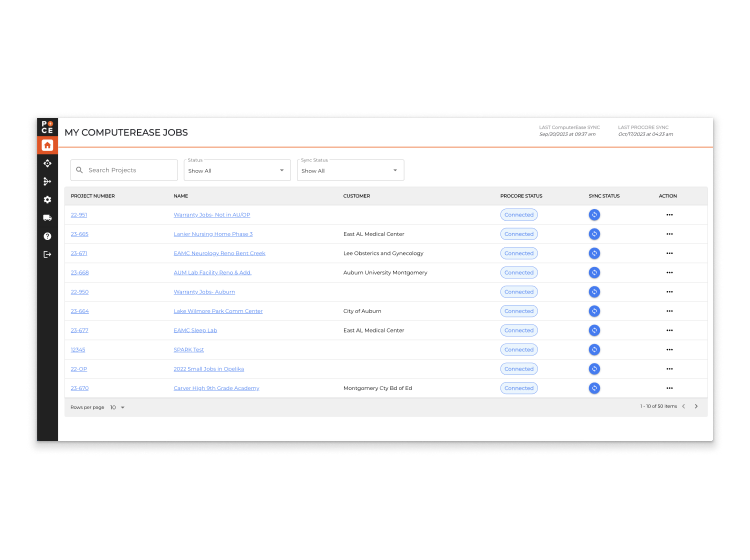Open action menu for EAMC Neurology Reno Bent Creek

click(x=669, y=253)
